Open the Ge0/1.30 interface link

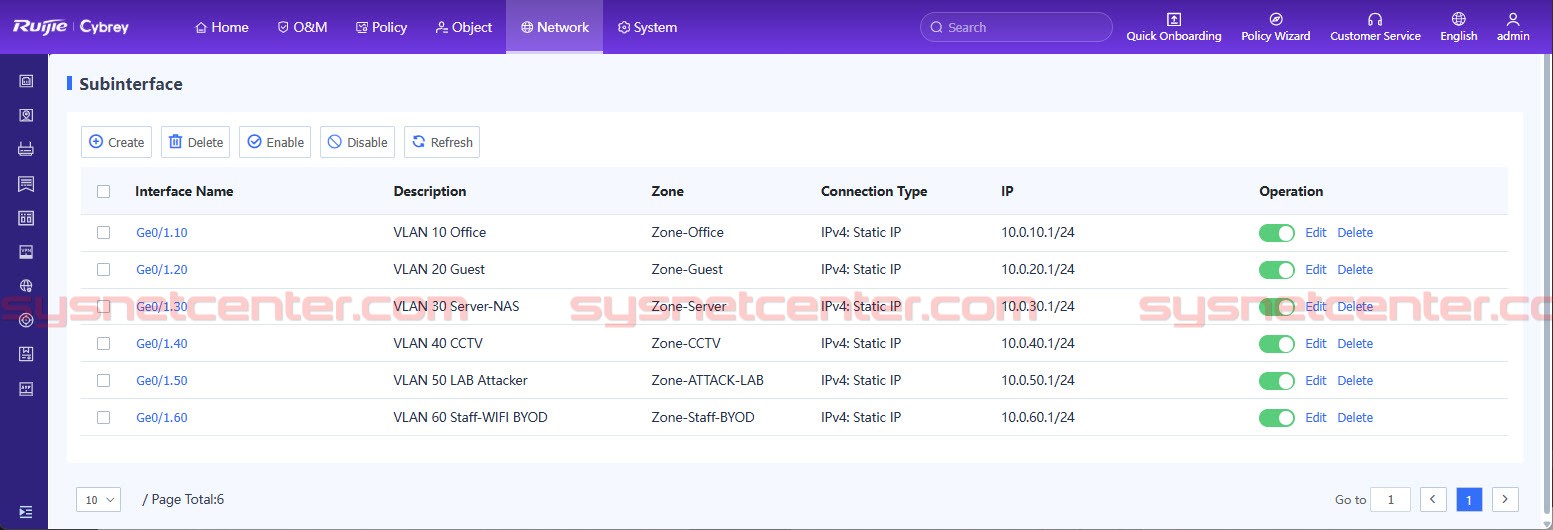point(162,306)
